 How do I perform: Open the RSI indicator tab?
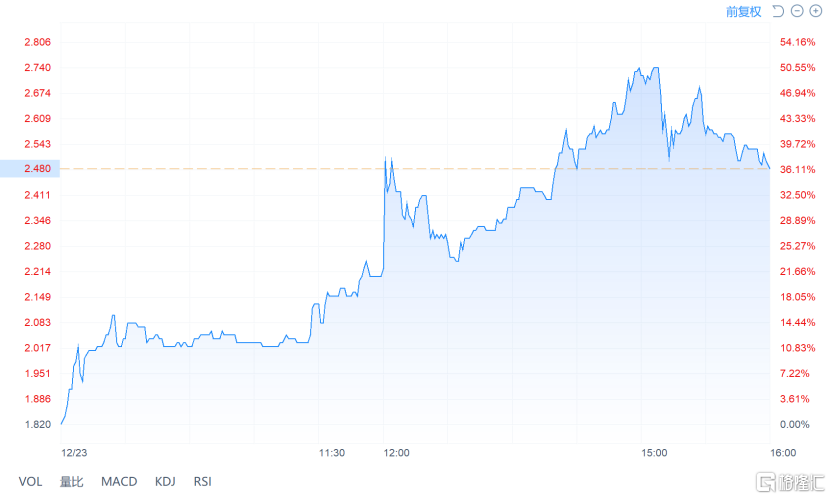tap(202, 482)
